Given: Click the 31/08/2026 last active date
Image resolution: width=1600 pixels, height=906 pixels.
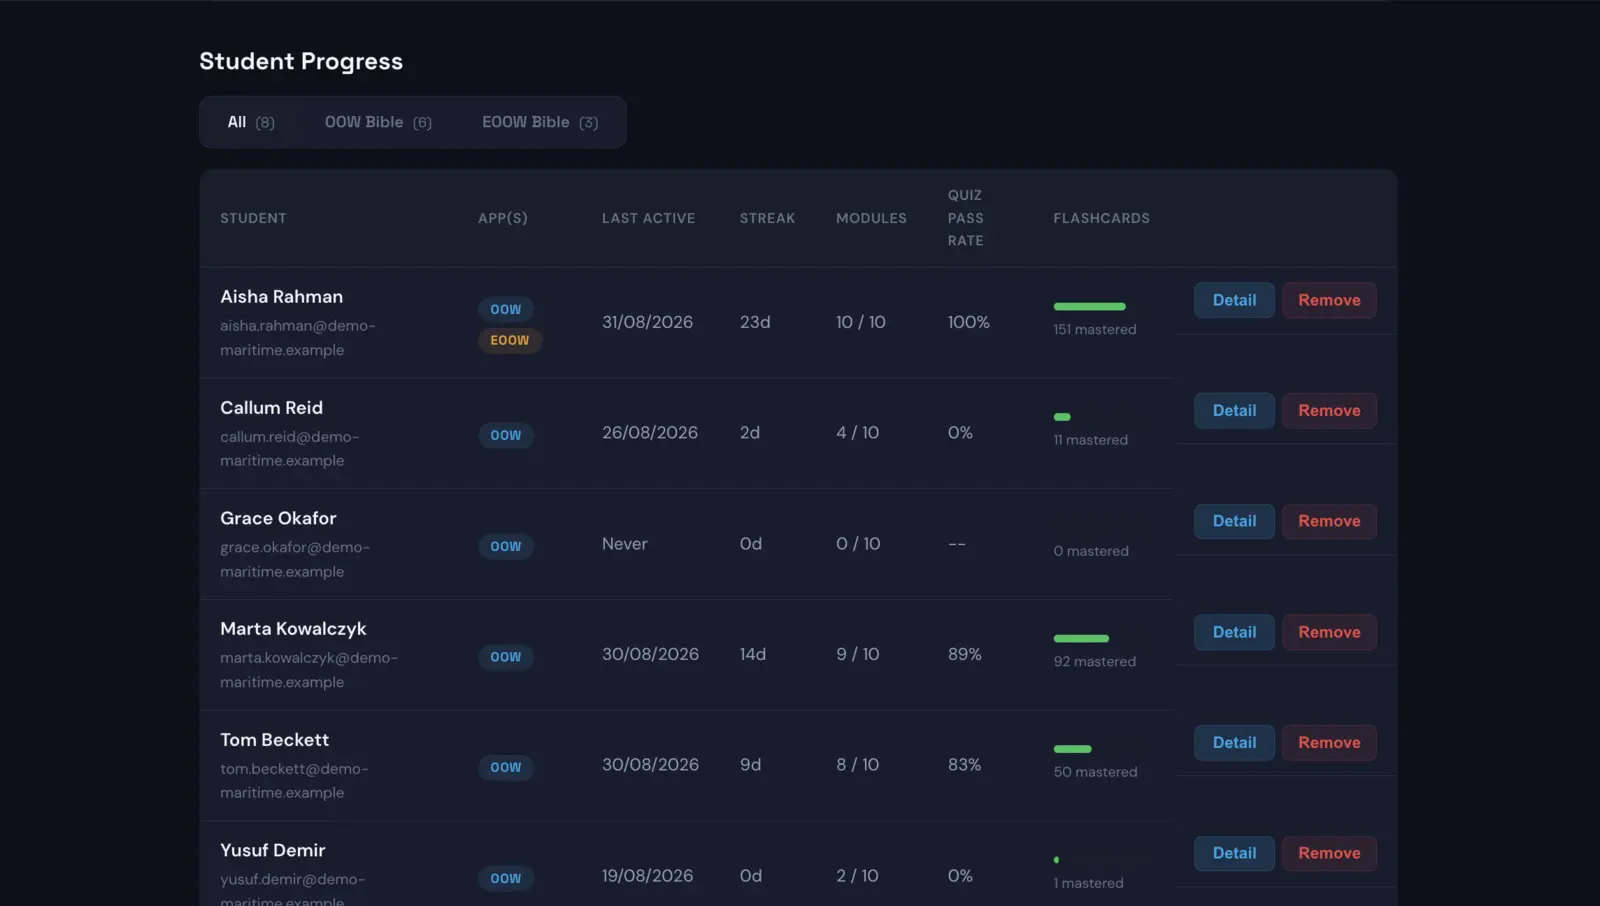Looking at the screenshot, I should (x=647, y=322).
